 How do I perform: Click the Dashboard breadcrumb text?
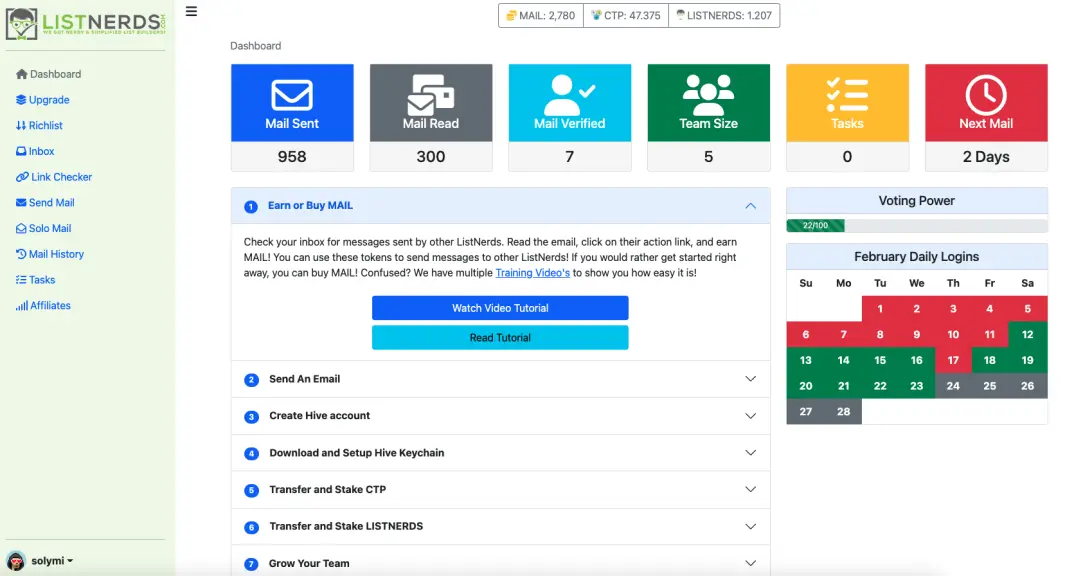coord(255,46)
